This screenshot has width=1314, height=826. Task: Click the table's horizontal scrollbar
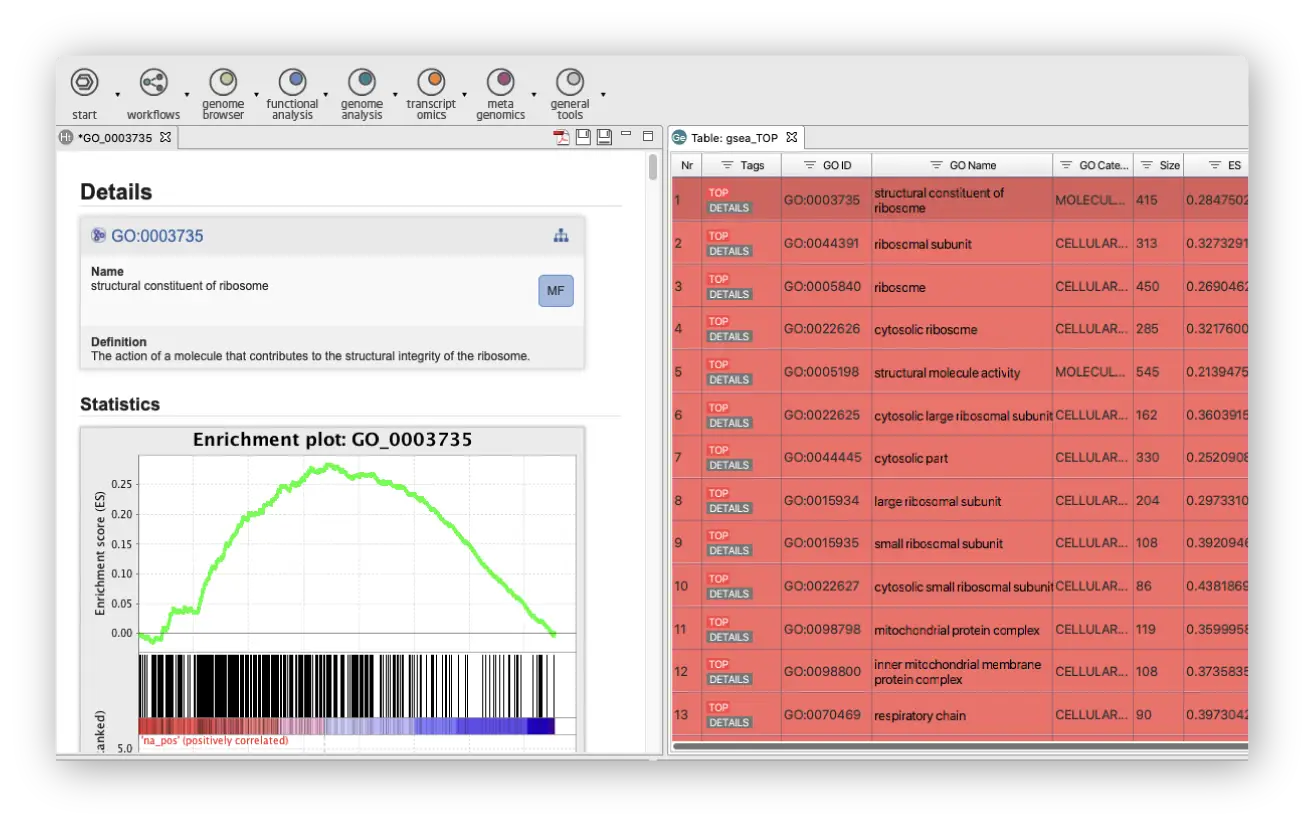[960, 746]
